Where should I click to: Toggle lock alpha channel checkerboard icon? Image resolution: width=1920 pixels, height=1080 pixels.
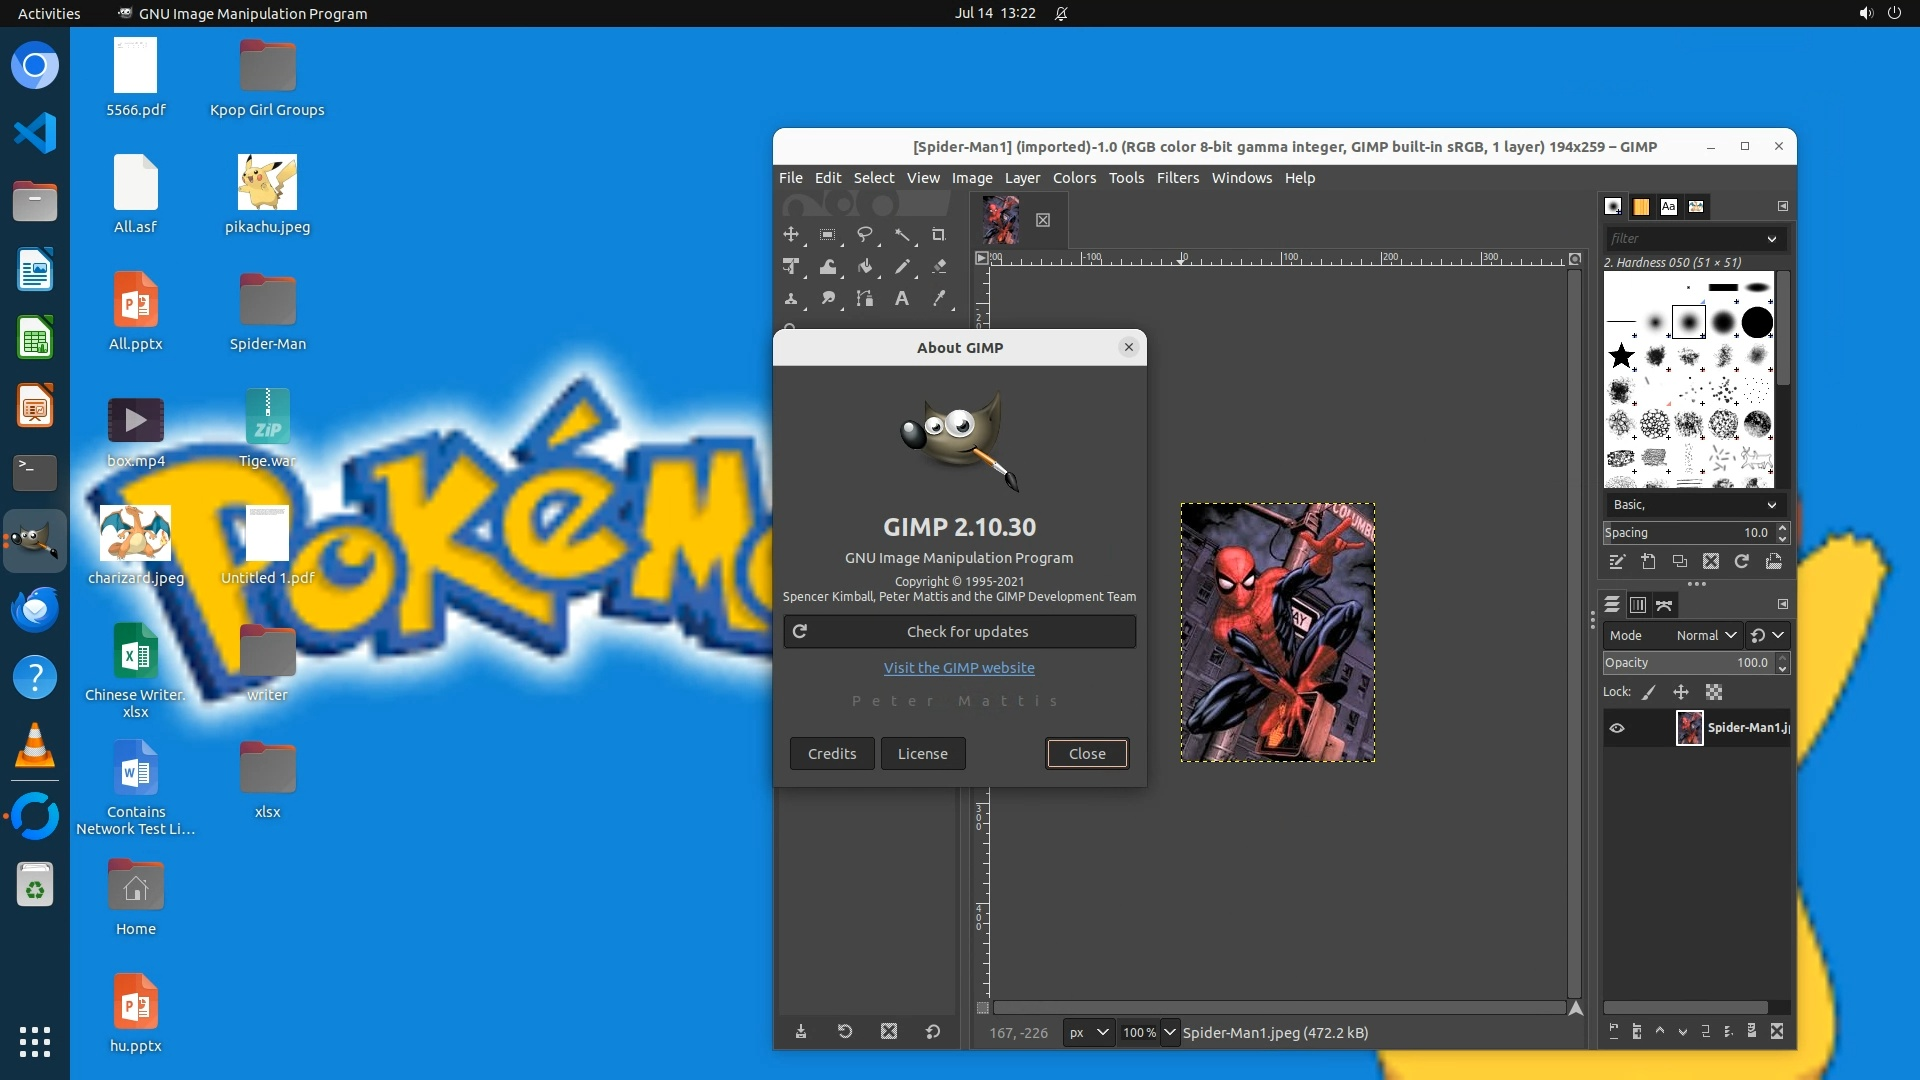(x=1714, y=692)
